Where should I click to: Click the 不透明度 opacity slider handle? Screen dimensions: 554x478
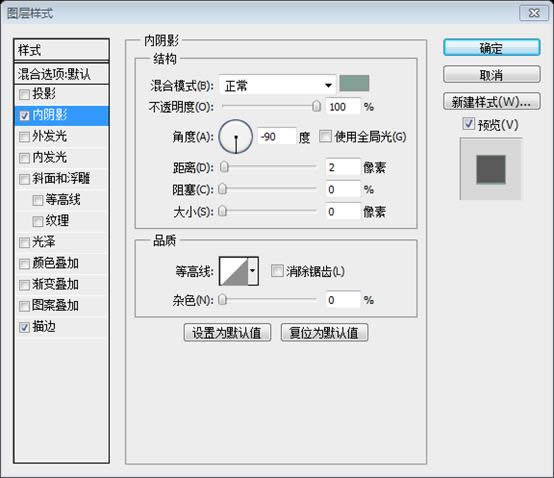click(x=317, y=106)
